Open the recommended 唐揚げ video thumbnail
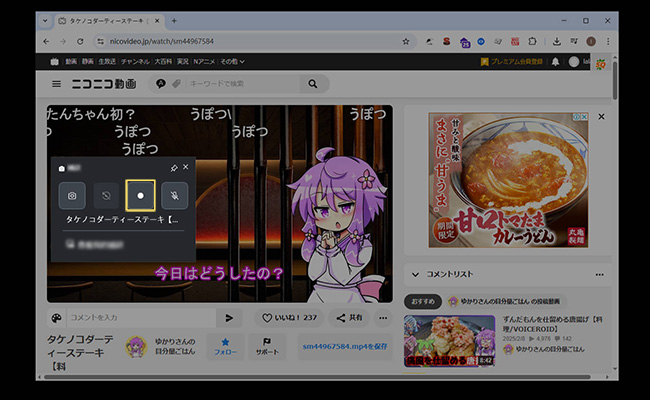This screenshot has height=400, width=650. 449,341
